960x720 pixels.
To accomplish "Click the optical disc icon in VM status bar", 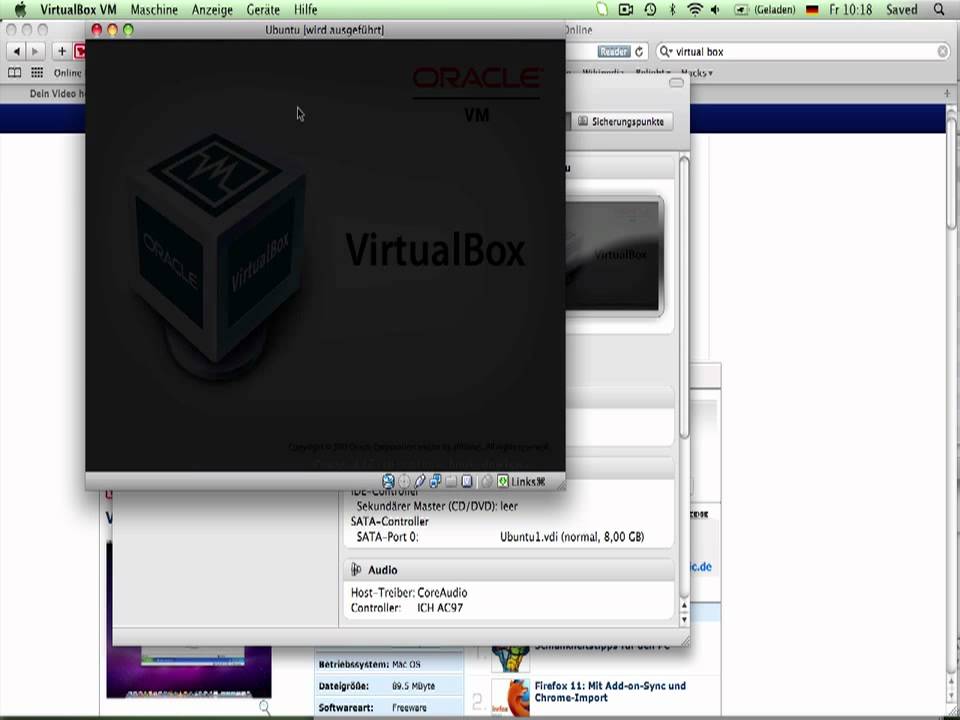I will click(x=404, y=482).
